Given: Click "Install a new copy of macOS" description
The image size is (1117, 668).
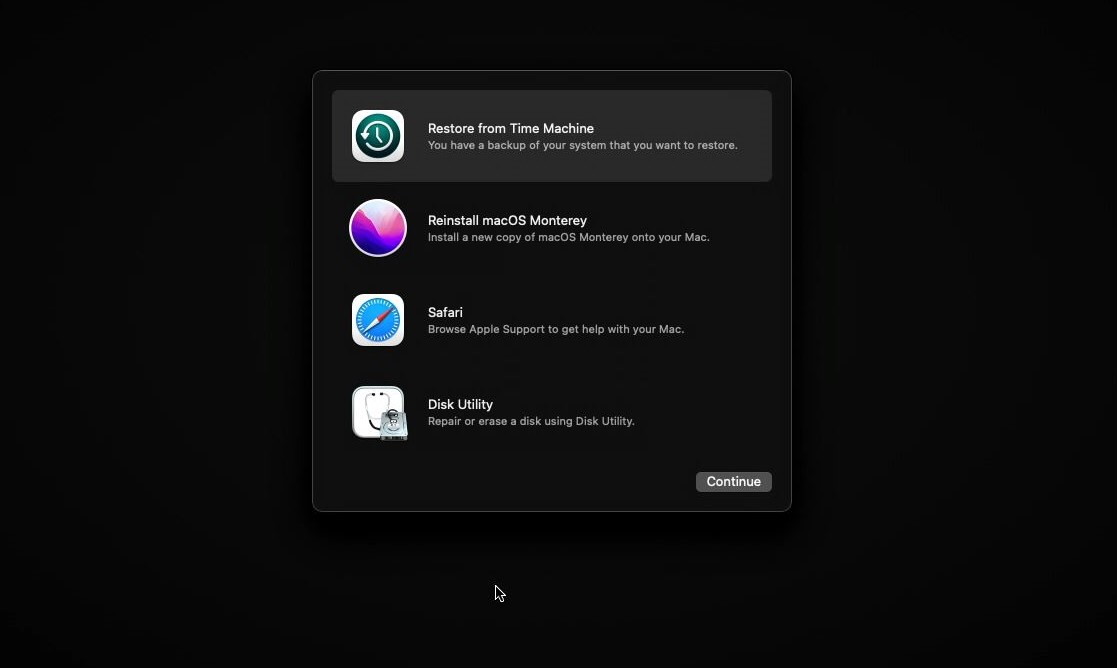Looking at the screenshot, I should point(568,238).
